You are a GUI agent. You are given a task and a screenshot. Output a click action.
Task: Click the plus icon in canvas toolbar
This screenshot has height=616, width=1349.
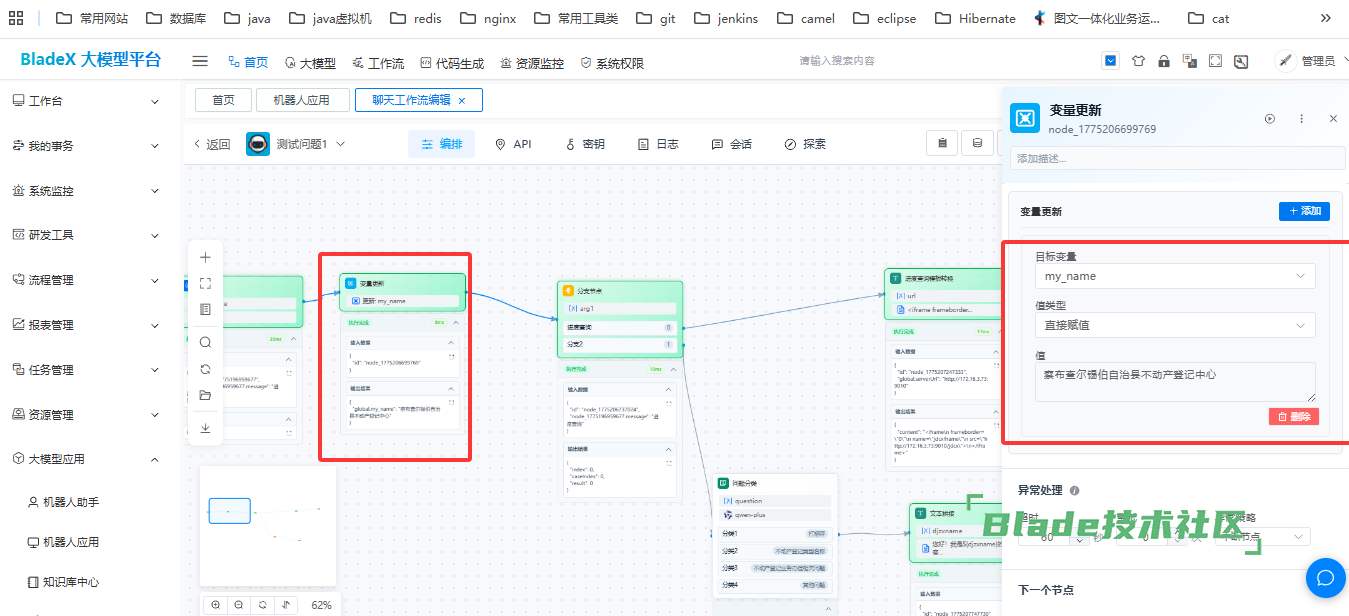pos(205,257)
